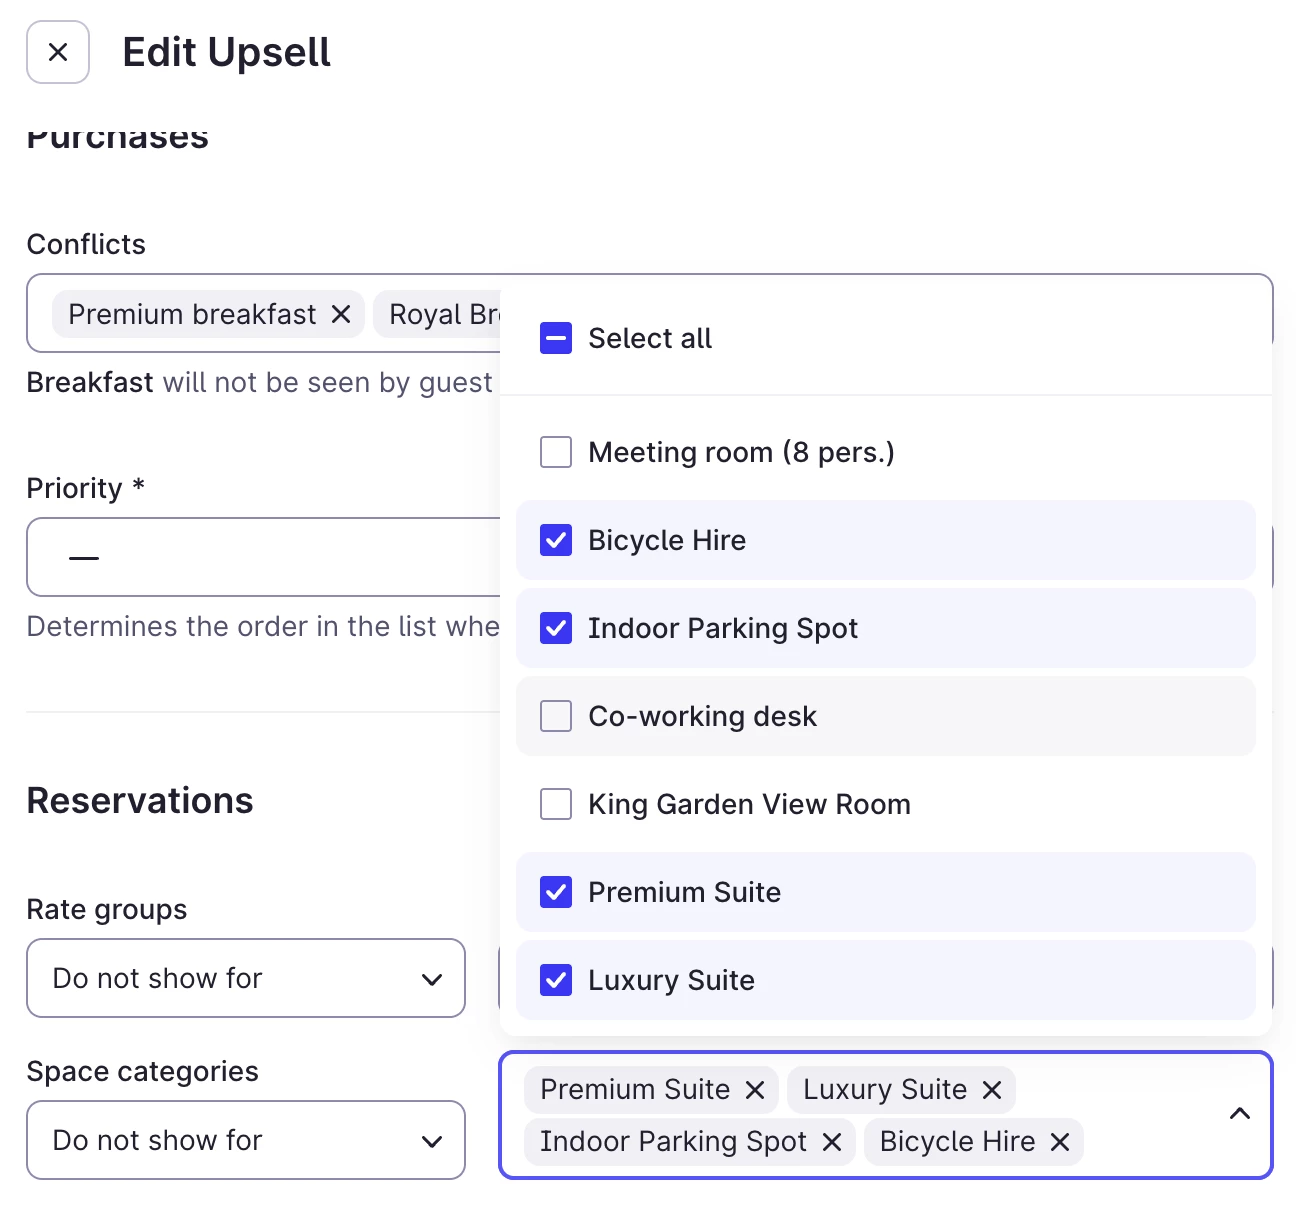Remove the Luxury Suite tag
The image size is (1296, 1208).
coord(992,1090)
